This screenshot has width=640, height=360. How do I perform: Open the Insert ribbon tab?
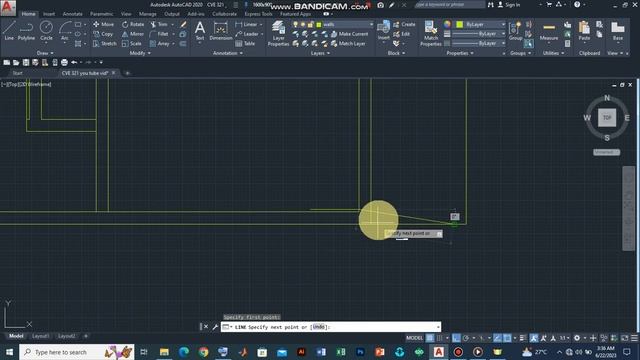point(49,14)
